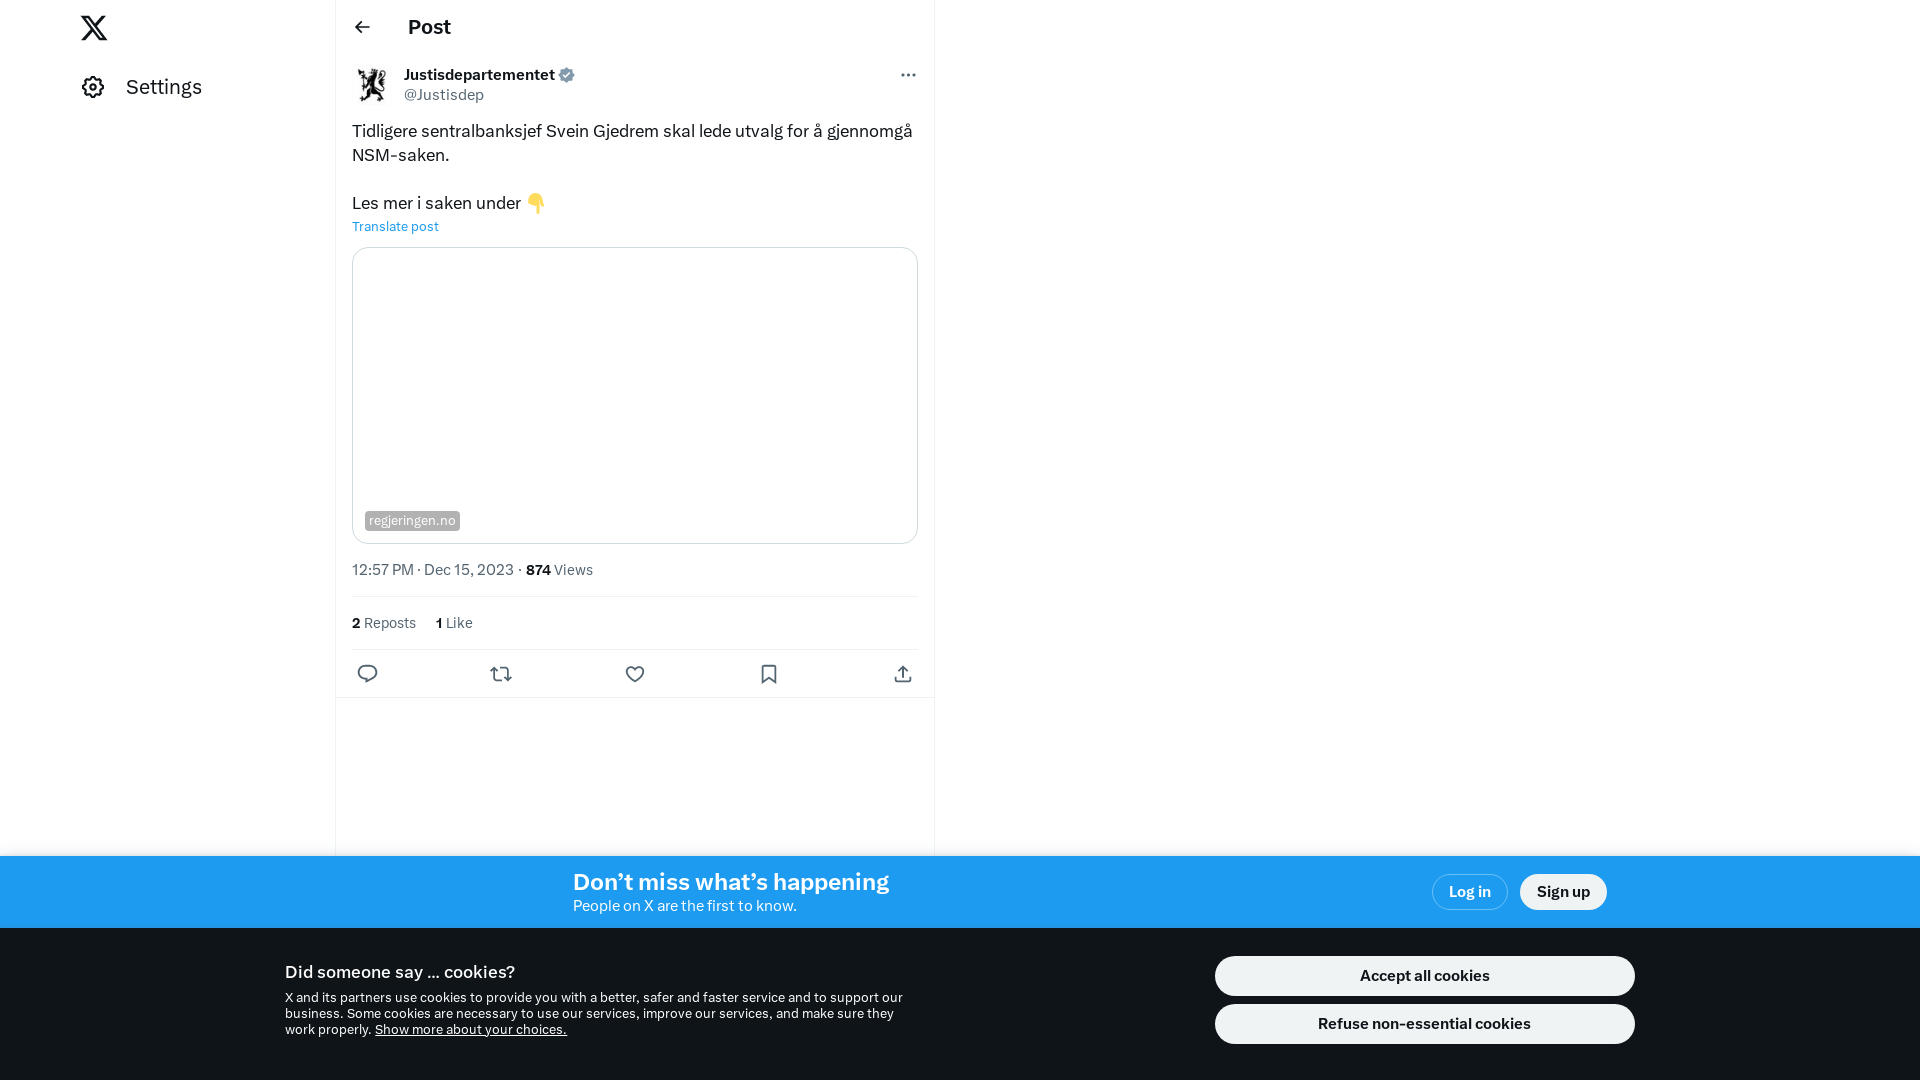Click the reply speech bubble icon

pos(367,674)
